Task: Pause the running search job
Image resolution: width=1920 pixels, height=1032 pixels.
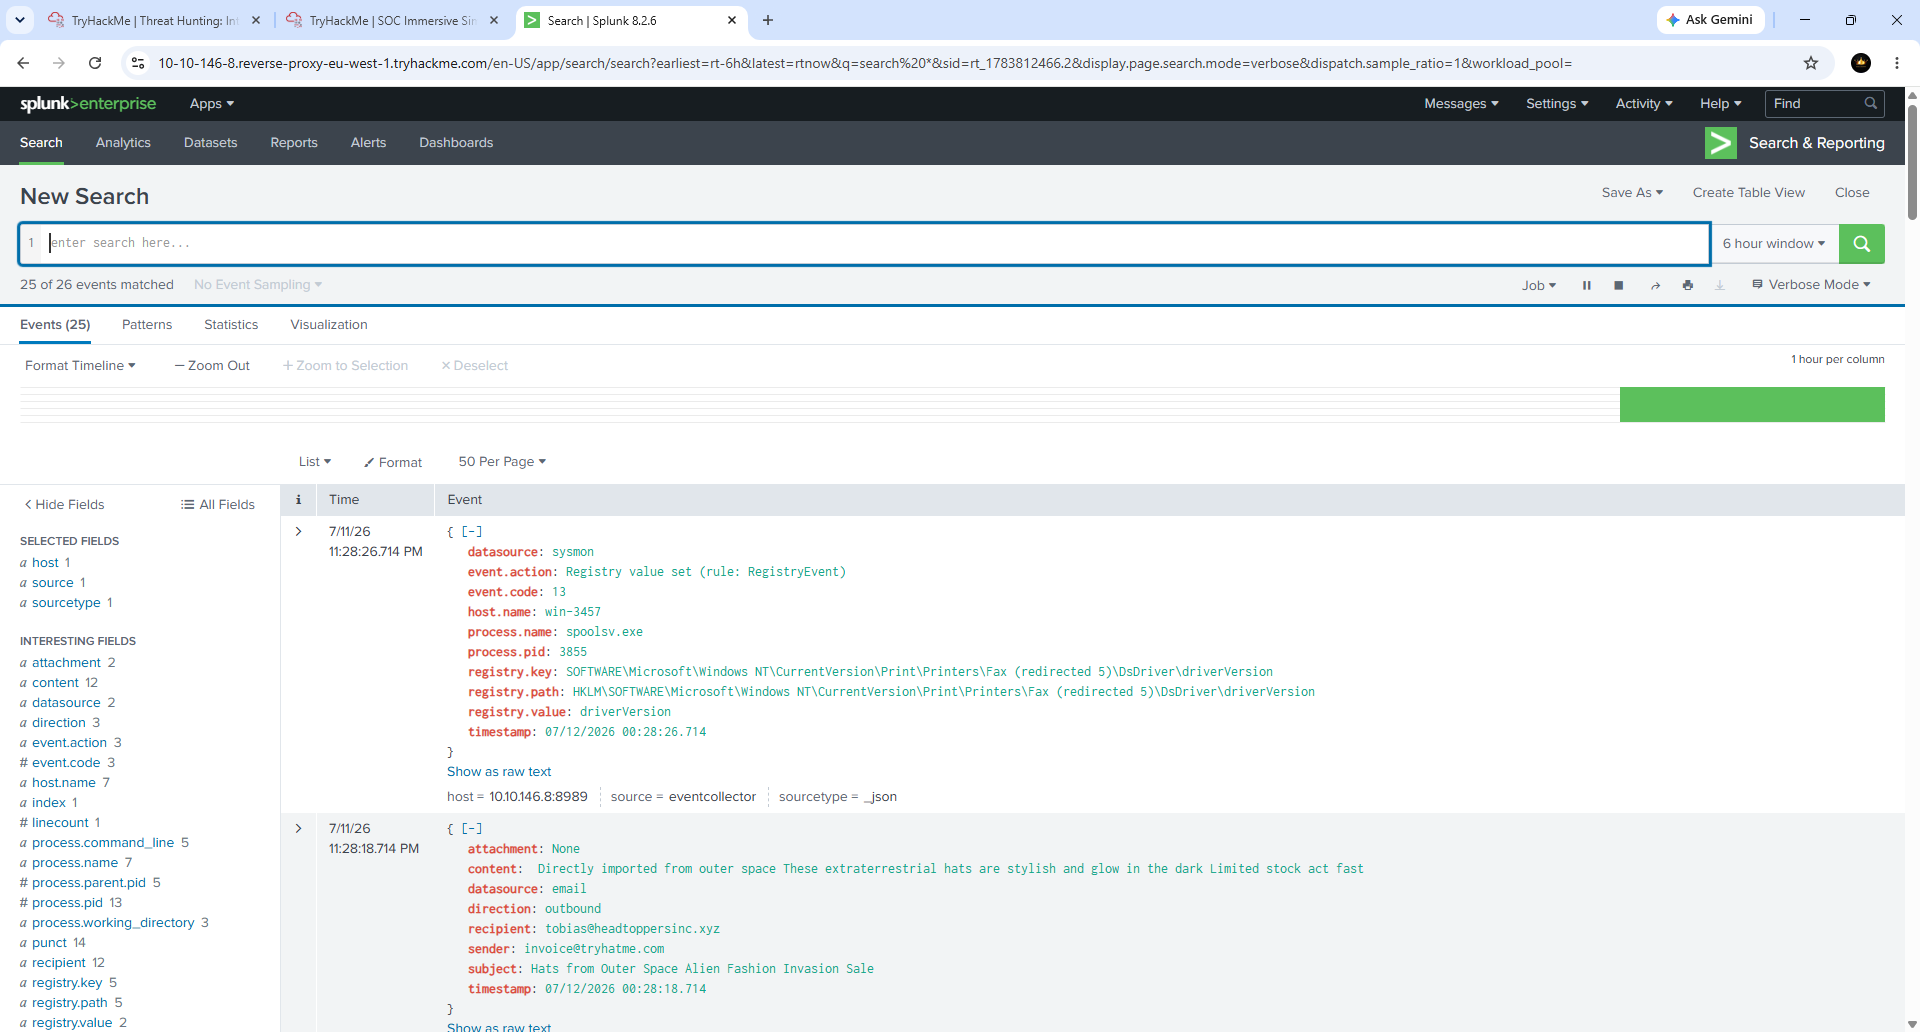Action: tap(1586, 285)
